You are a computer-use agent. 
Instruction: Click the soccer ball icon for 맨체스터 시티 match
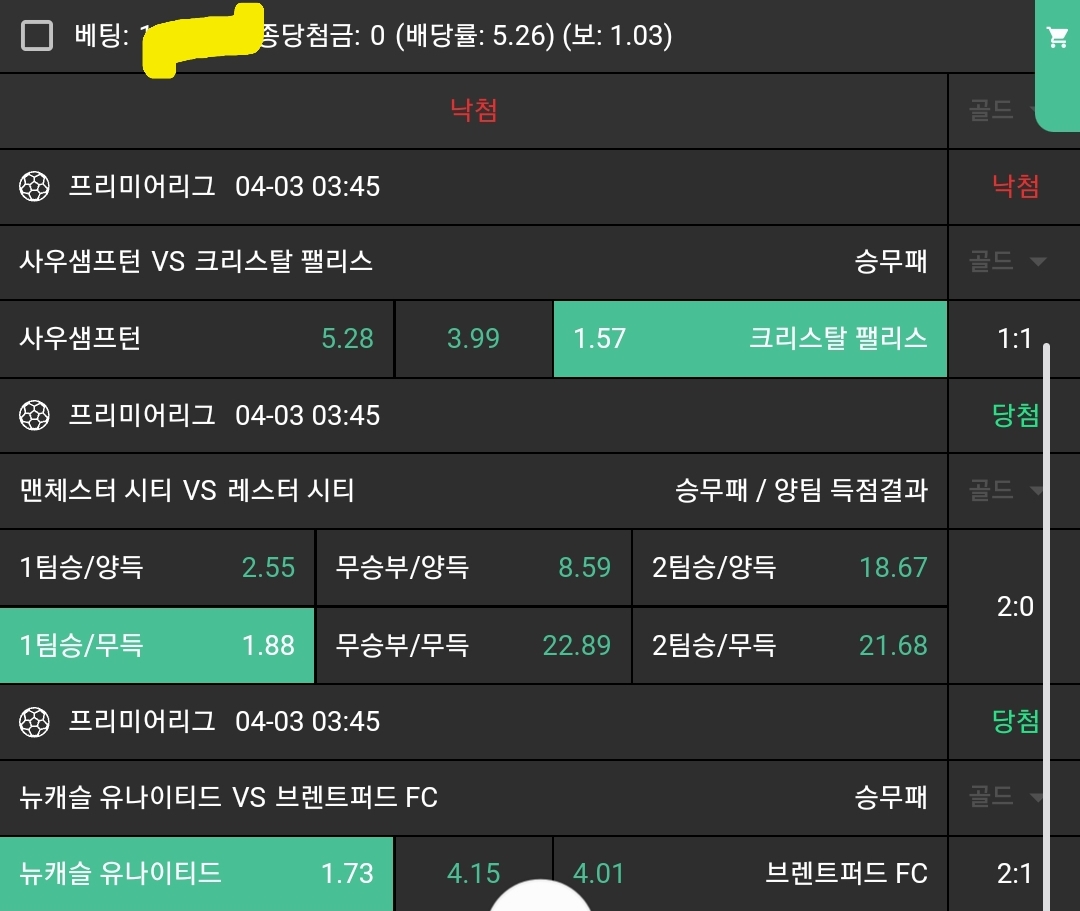tap(35, 416)
